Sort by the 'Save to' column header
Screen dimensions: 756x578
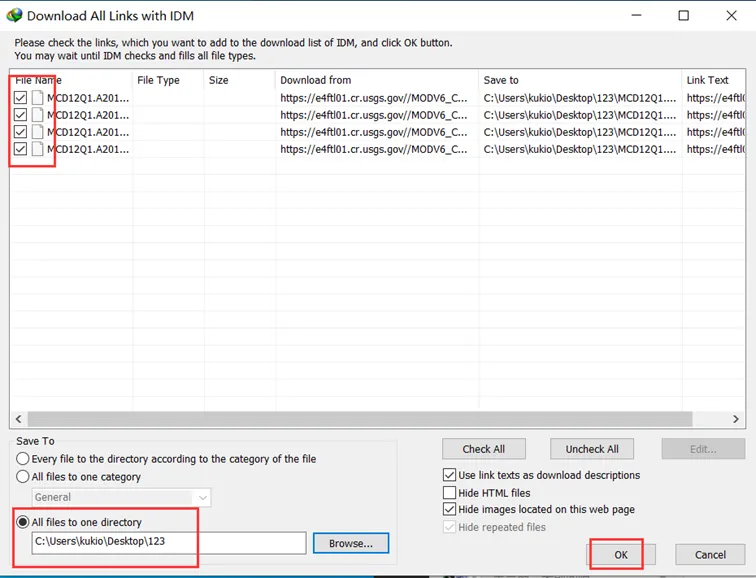(580, 80)
